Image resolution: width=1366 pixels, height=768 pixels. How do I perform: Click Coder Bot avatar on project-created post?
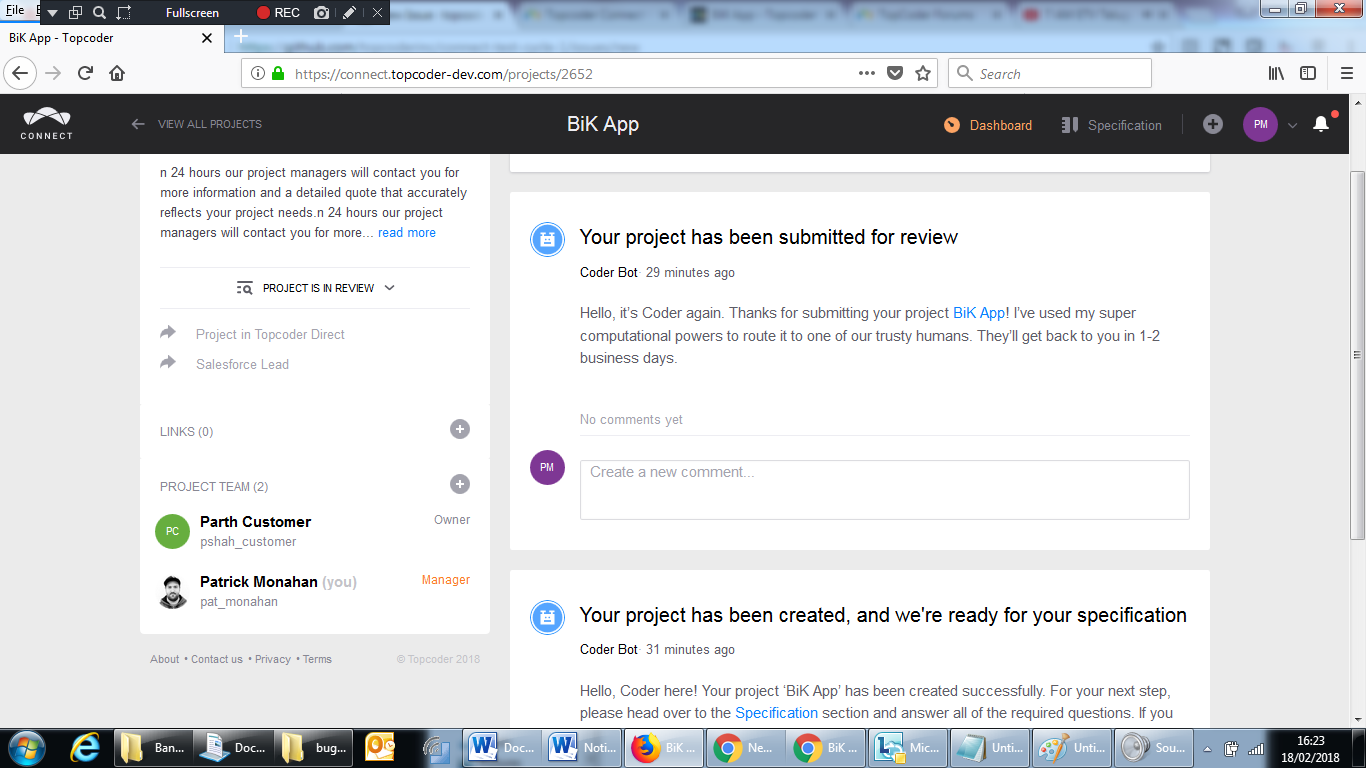[547, 617]
